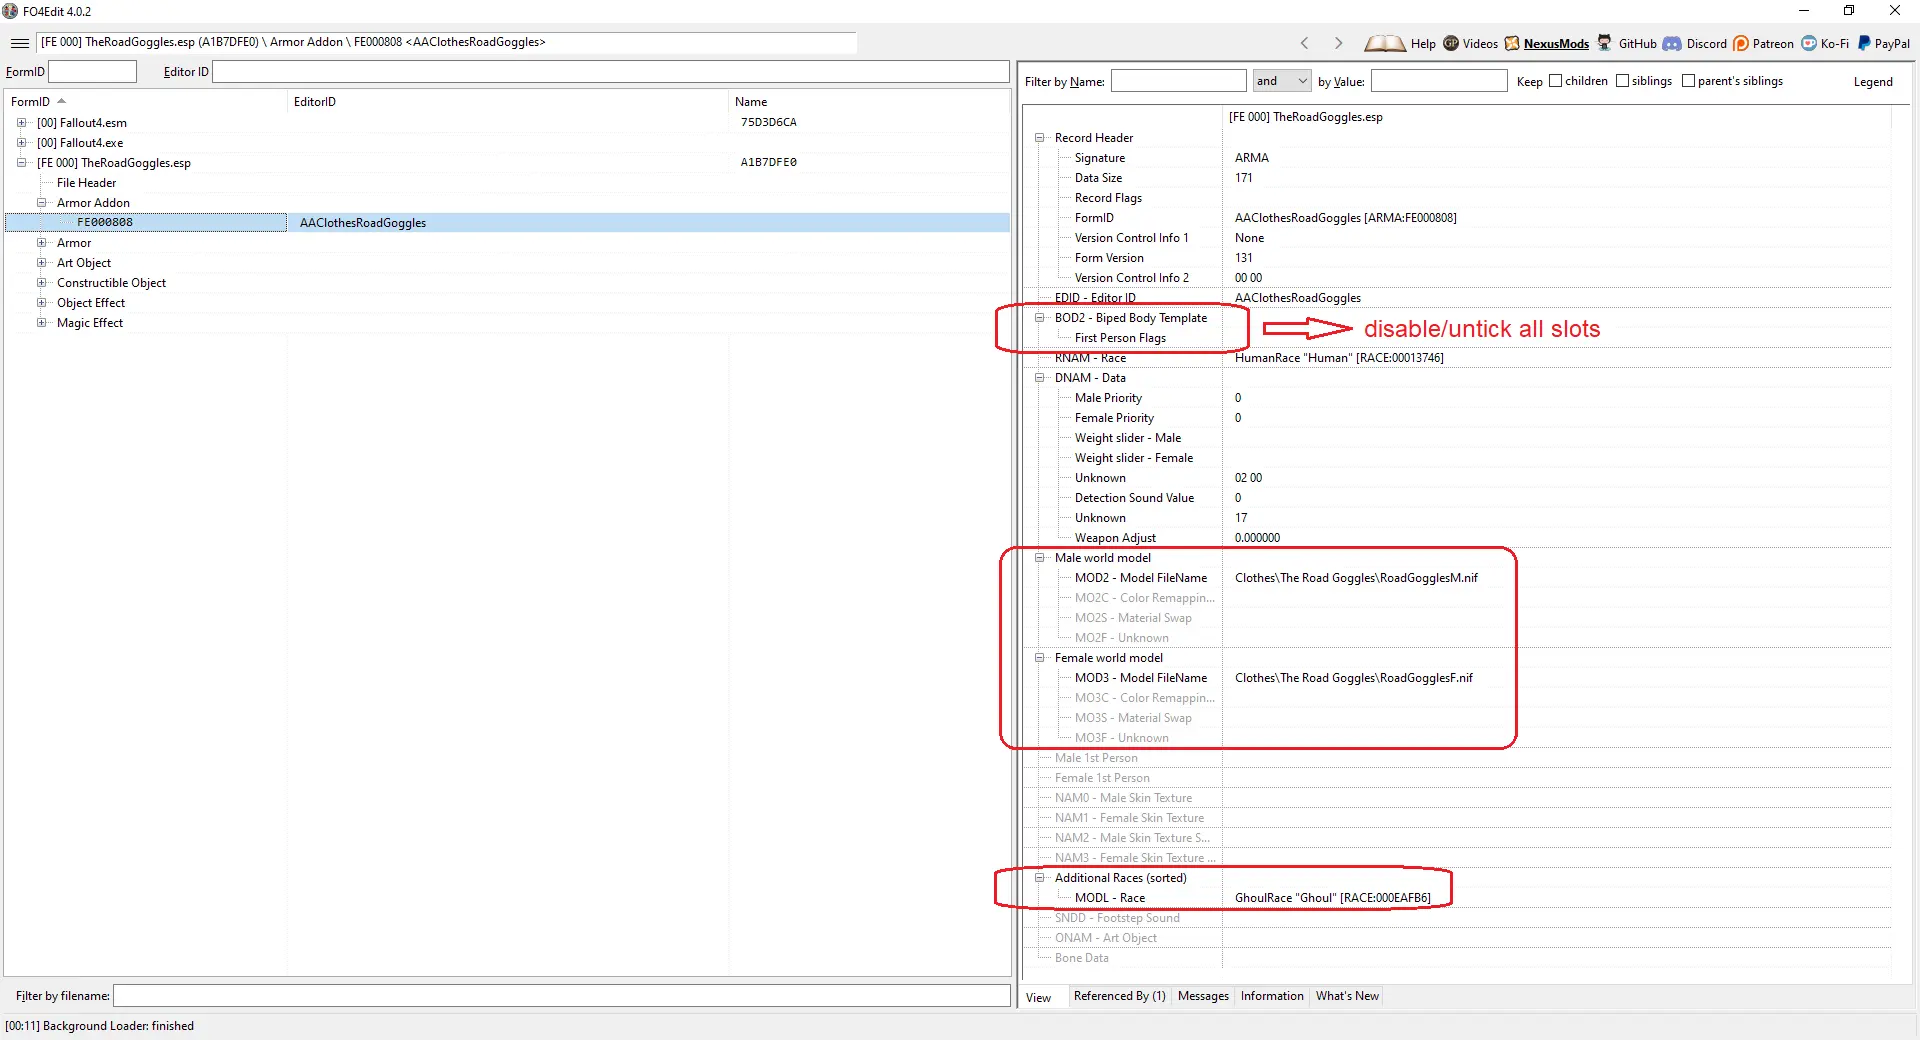Open the hamburger main menu
The image size is (1920, 1040).
click(19, 43)
